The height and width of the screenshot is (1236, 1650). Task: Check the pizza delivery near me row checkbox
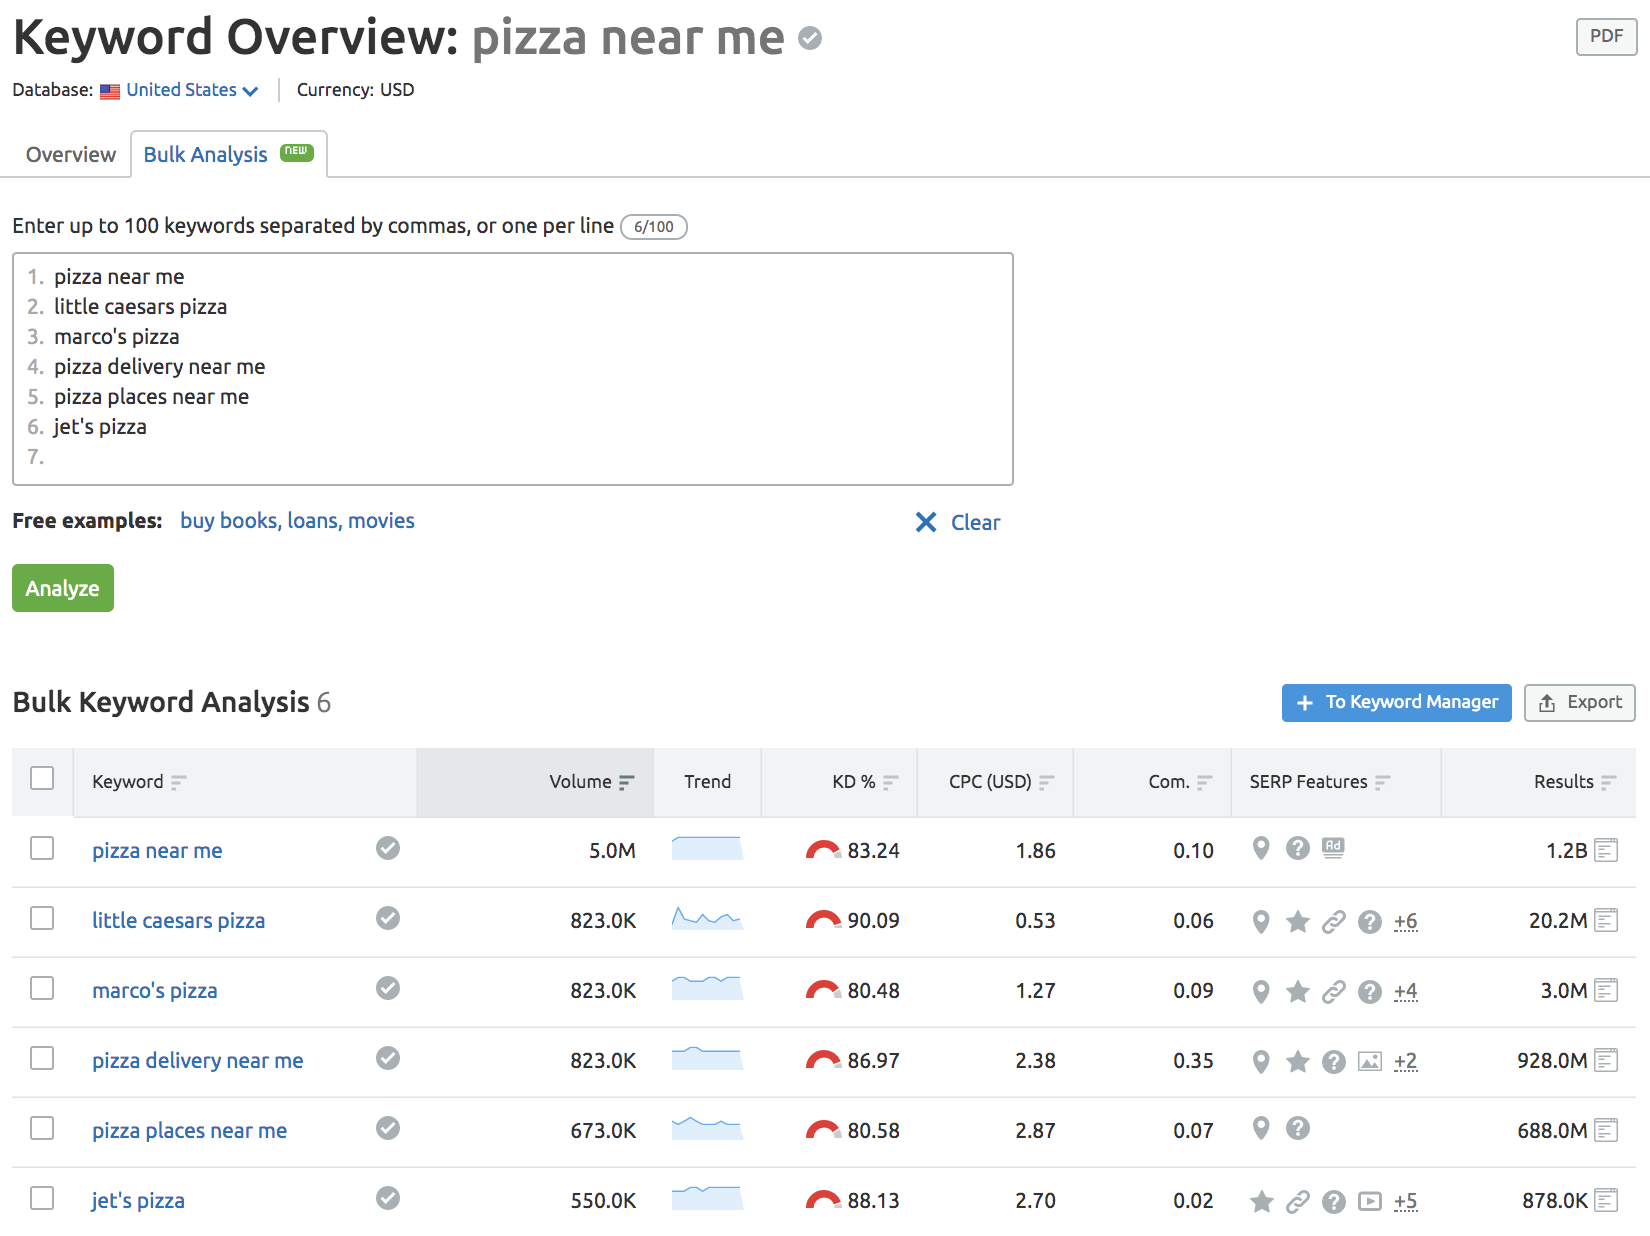(x=42, y=1058)
